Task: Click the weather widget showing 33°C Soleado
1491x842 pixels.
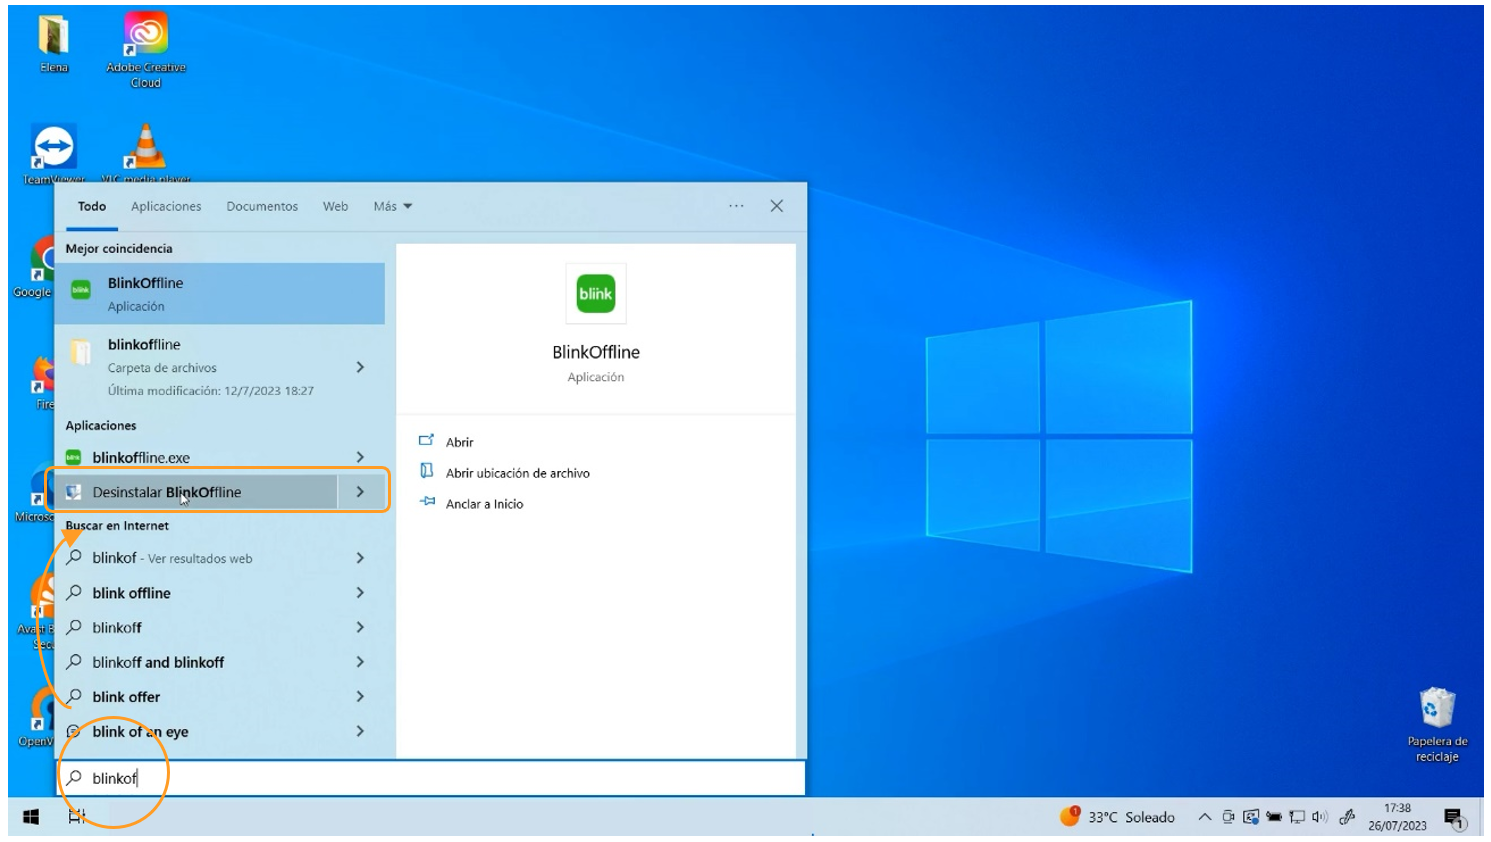Action: (x=1118, y=817)
